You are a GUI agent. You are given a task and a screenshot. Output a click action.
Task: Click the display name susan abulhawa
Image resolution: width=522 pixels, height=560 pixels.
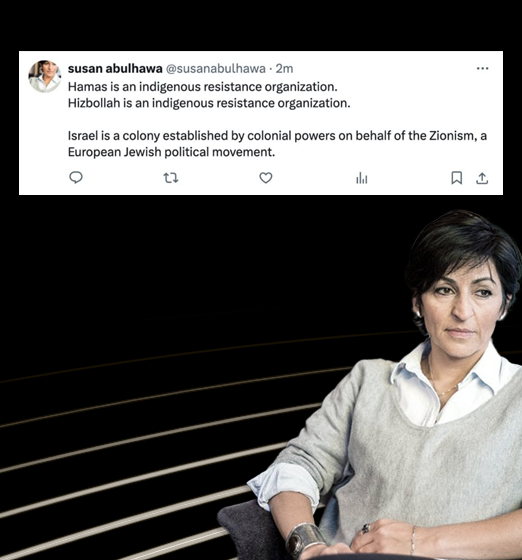115,68
